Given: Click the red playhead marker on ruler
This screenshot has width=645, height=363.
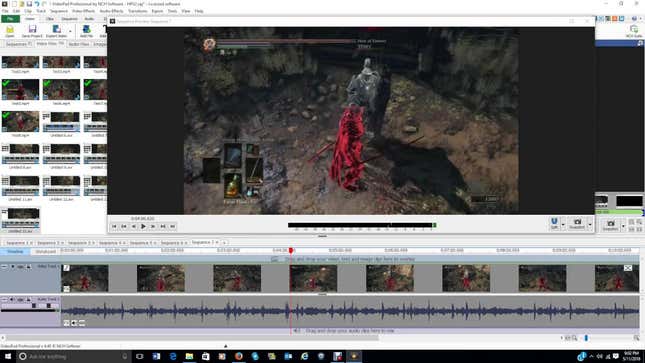Looking at the screenshot, I should click(x=291, y=250).
